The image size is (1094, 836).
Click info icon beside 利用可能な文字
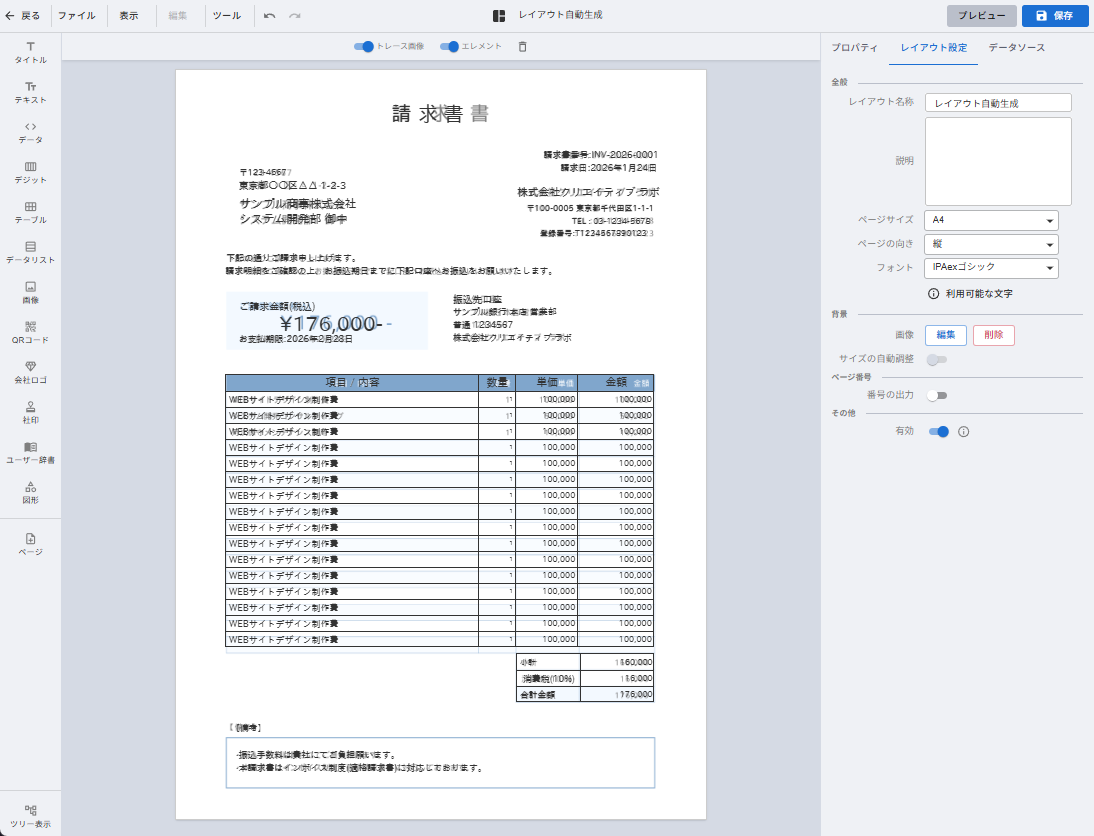[933, 294]
